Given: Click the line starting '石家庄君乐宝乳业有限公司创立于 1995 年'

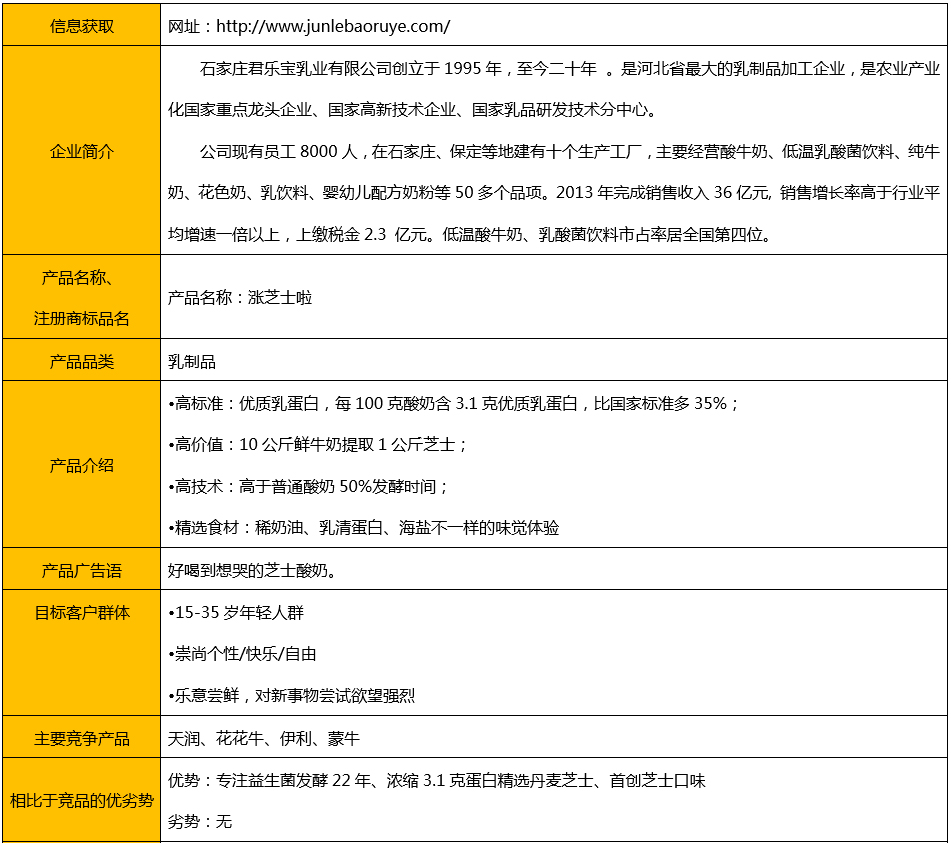Looking at the screenshot, I should [570, 69].
